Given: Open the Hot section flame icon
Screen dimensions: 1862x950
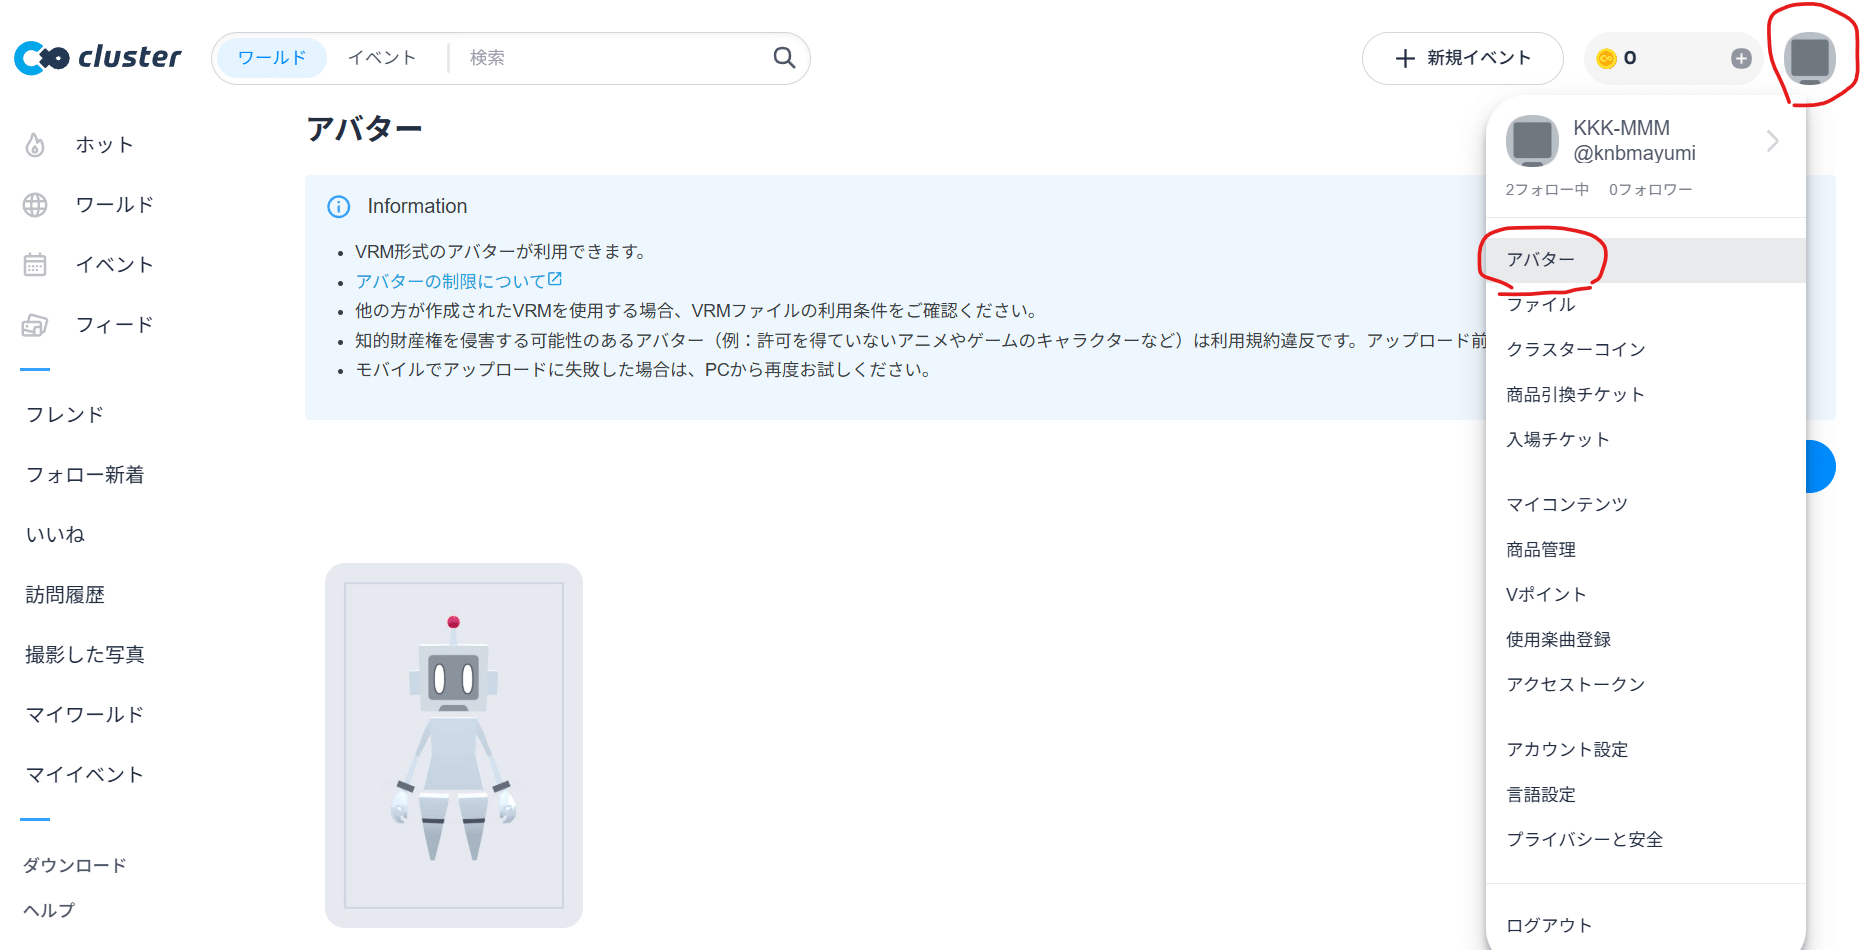Looking at the screenshot, I should click(x=35, y=146).
